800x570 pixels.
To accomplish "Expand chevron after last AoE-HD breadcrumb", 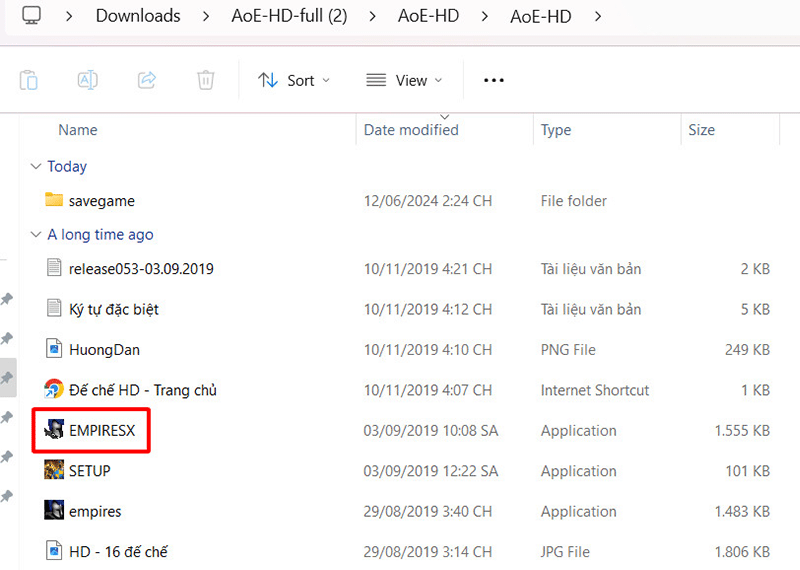I will [x=598, y=16].
